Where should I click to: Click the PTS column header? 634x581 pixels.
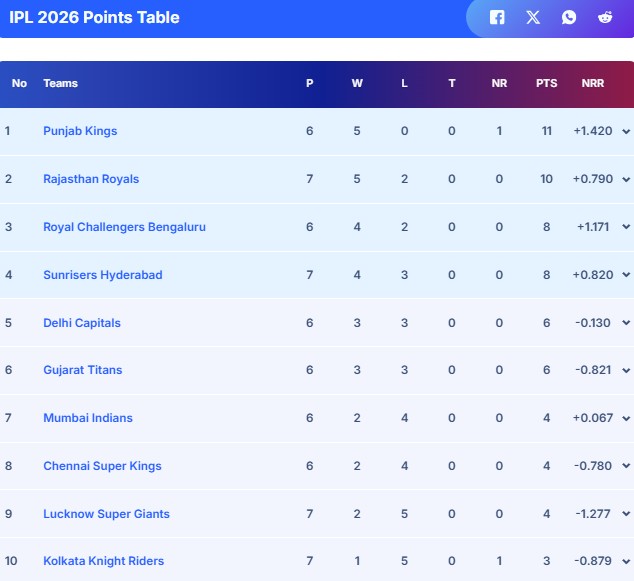tap(546, 83)
